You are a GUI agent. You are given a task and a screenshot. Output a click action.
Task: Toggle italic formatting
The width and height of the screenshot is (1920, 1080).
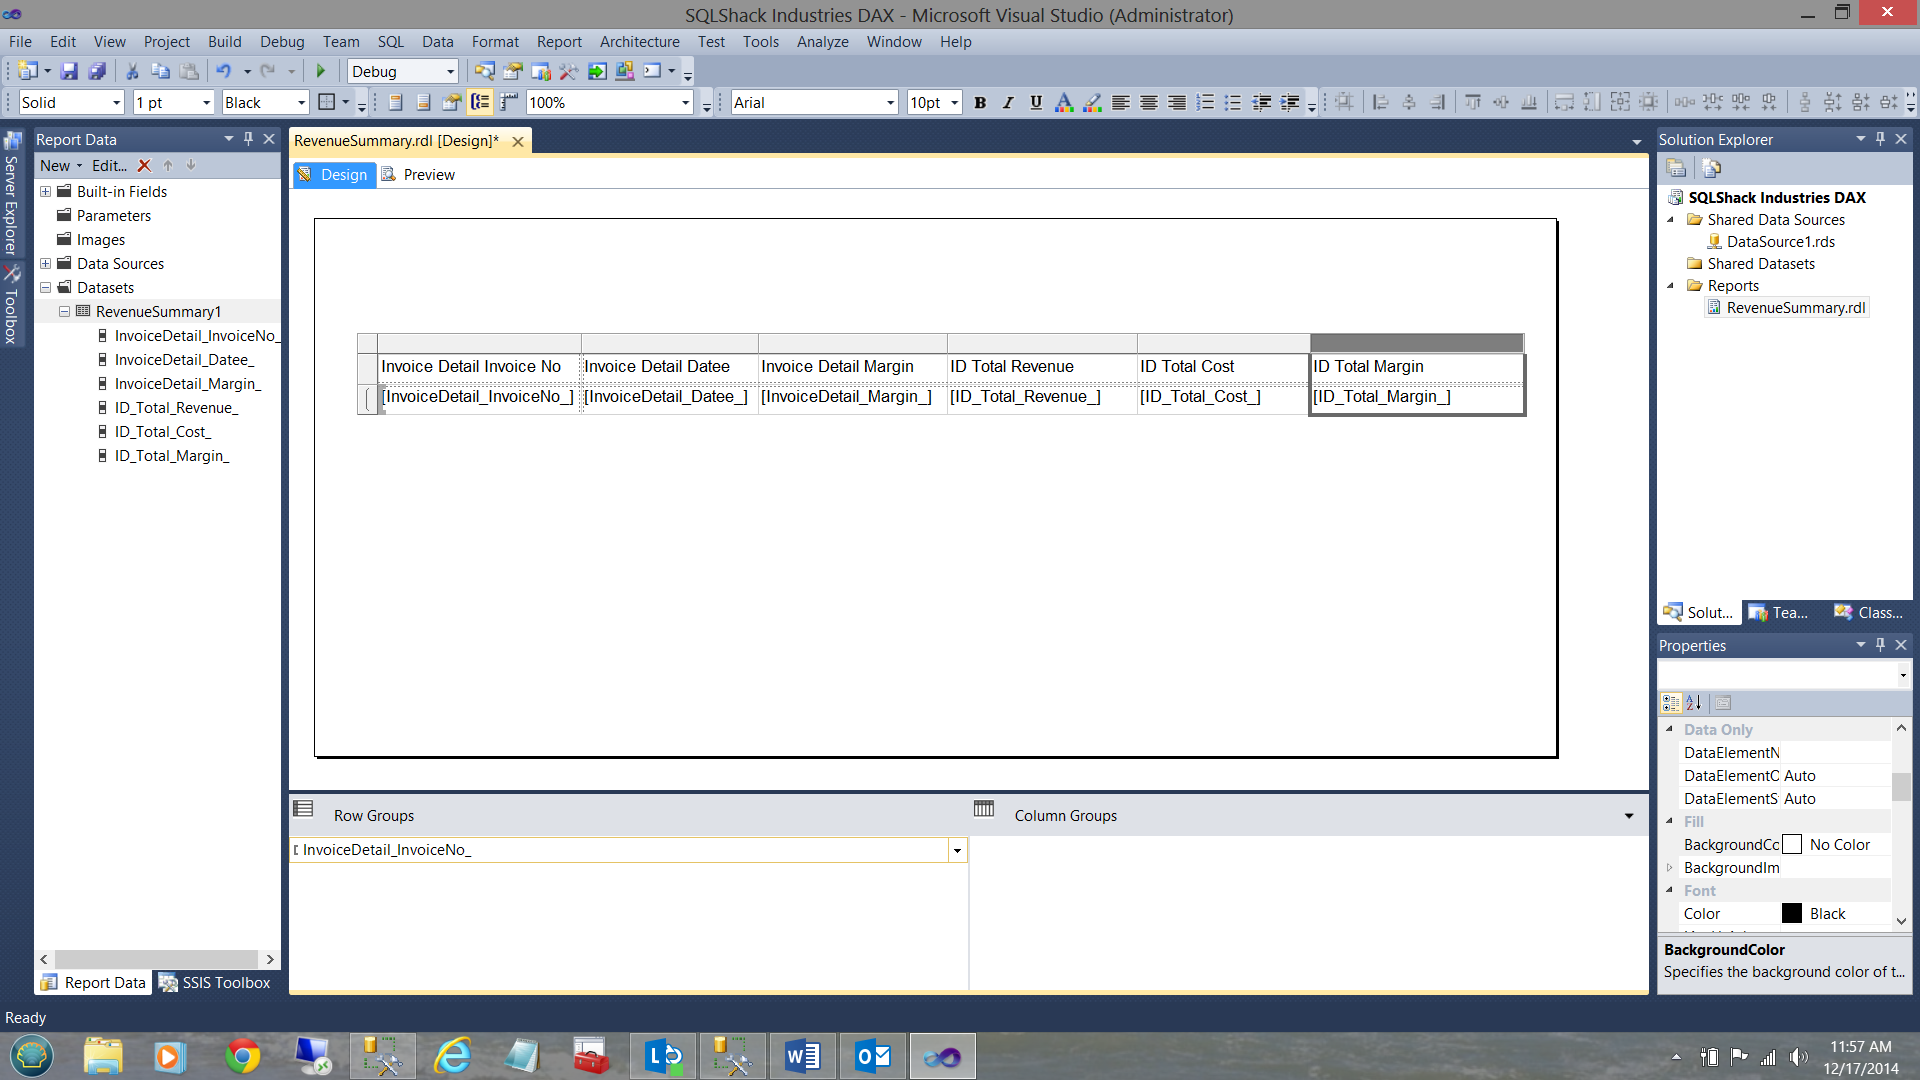tap(1008, 102)
